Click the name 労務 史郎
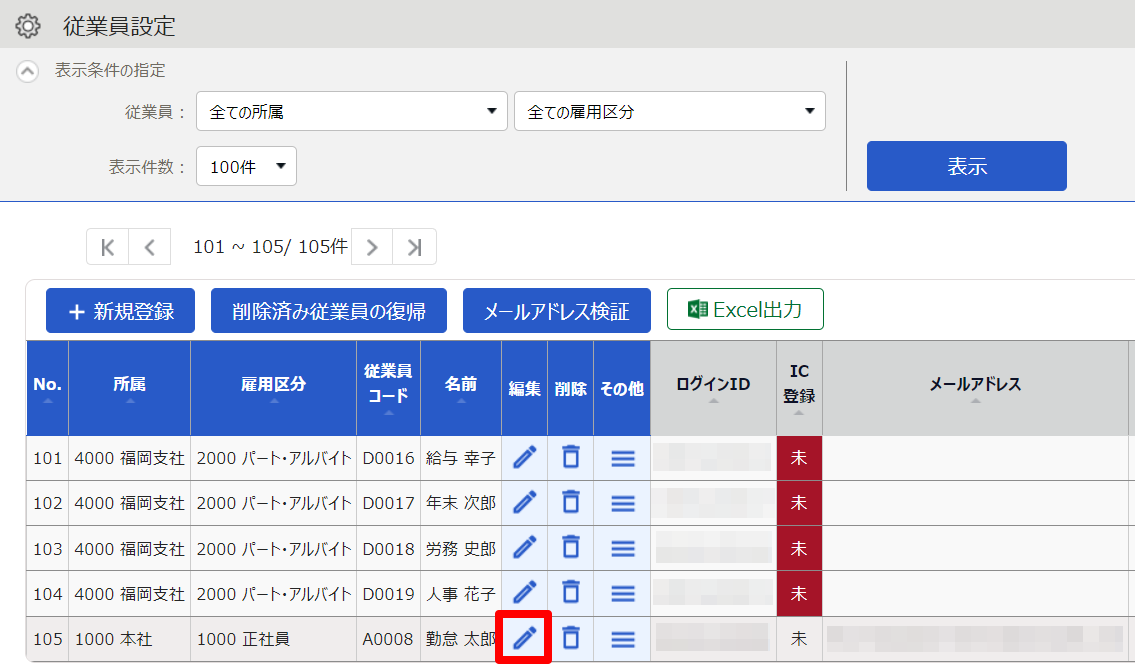 pyautogui.click(x=460, y=549)
